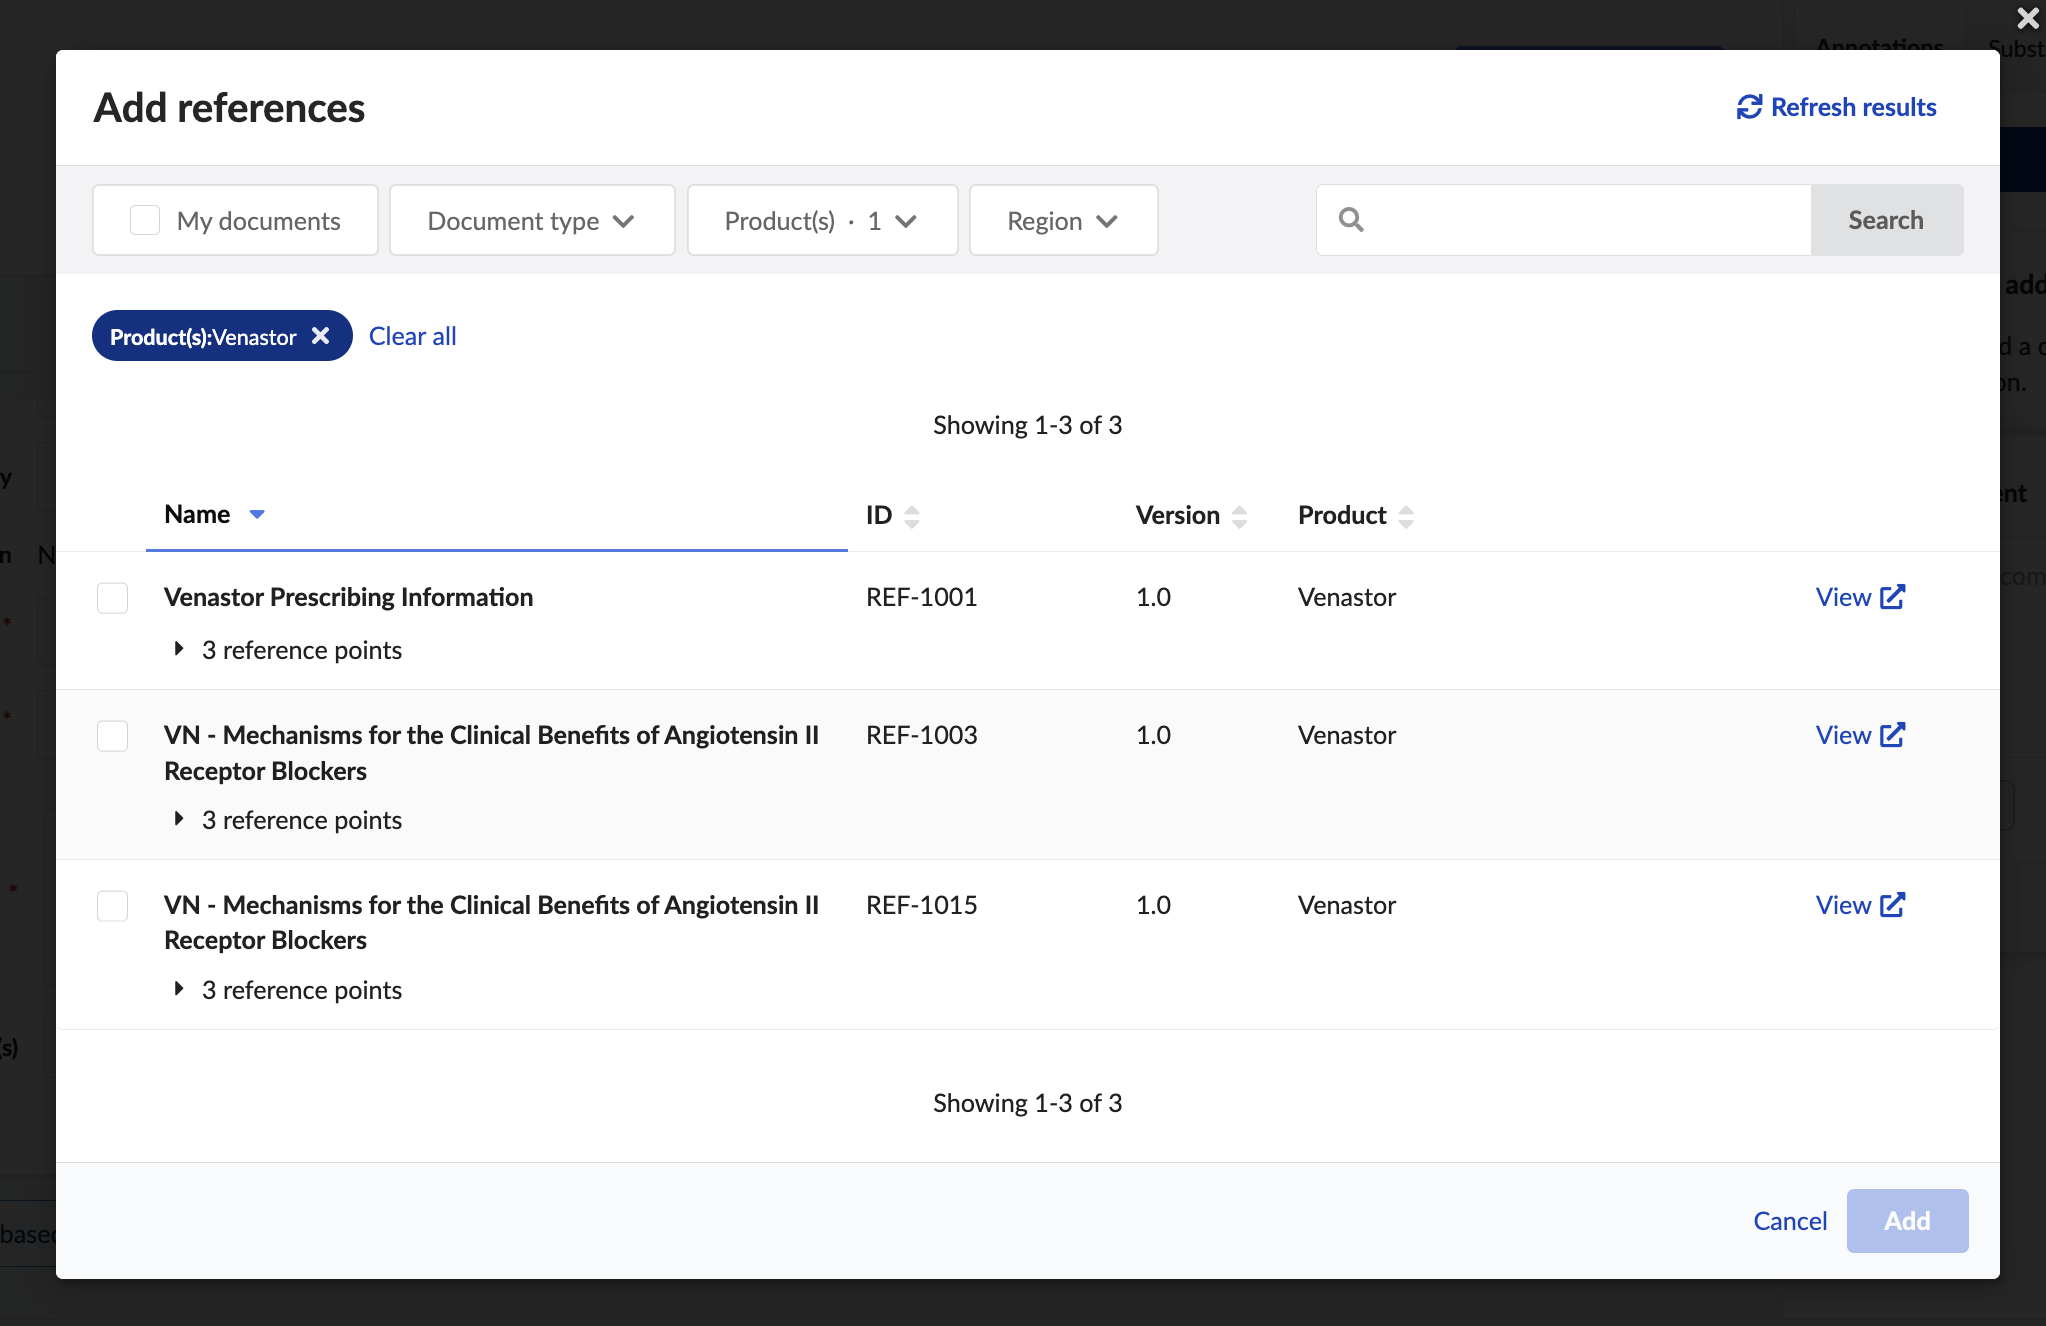The image size is (2046, 1326).
Task: Remove the Product(s):Venastor filter chip X
Action: (320, 336)
